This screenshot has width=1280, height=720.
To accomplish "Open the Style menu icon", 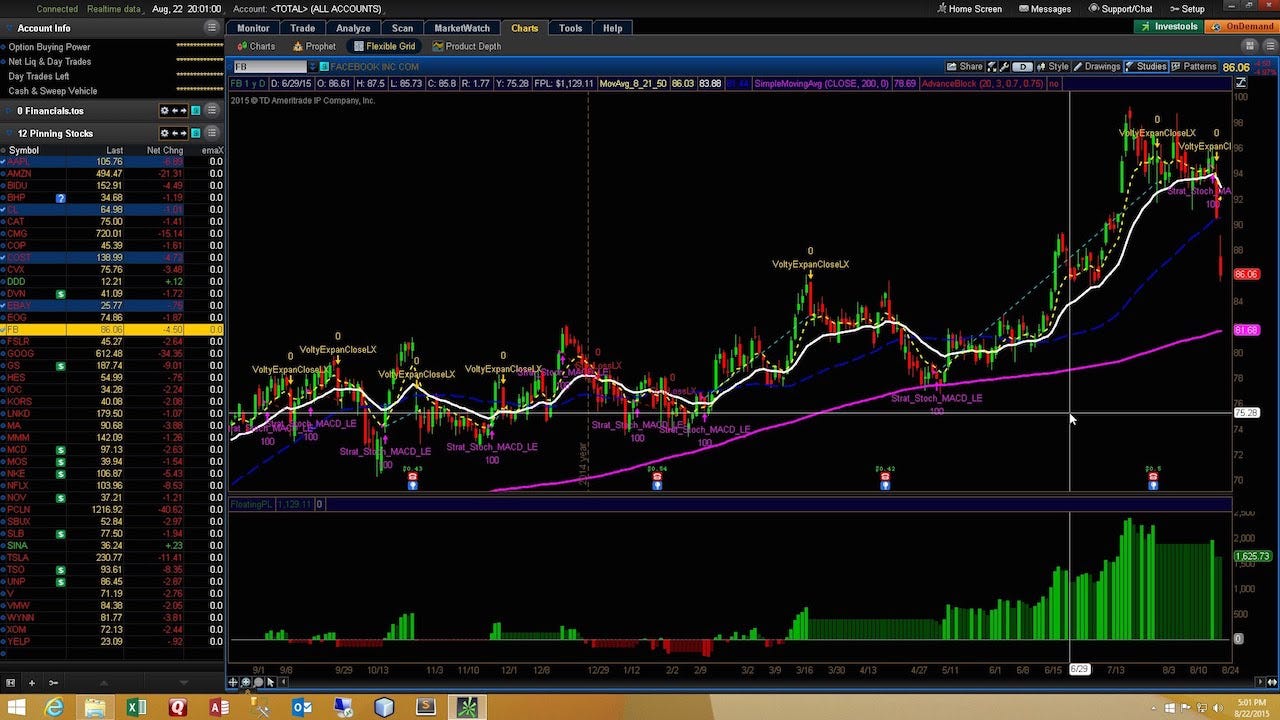I will [x=1054, y=66].
